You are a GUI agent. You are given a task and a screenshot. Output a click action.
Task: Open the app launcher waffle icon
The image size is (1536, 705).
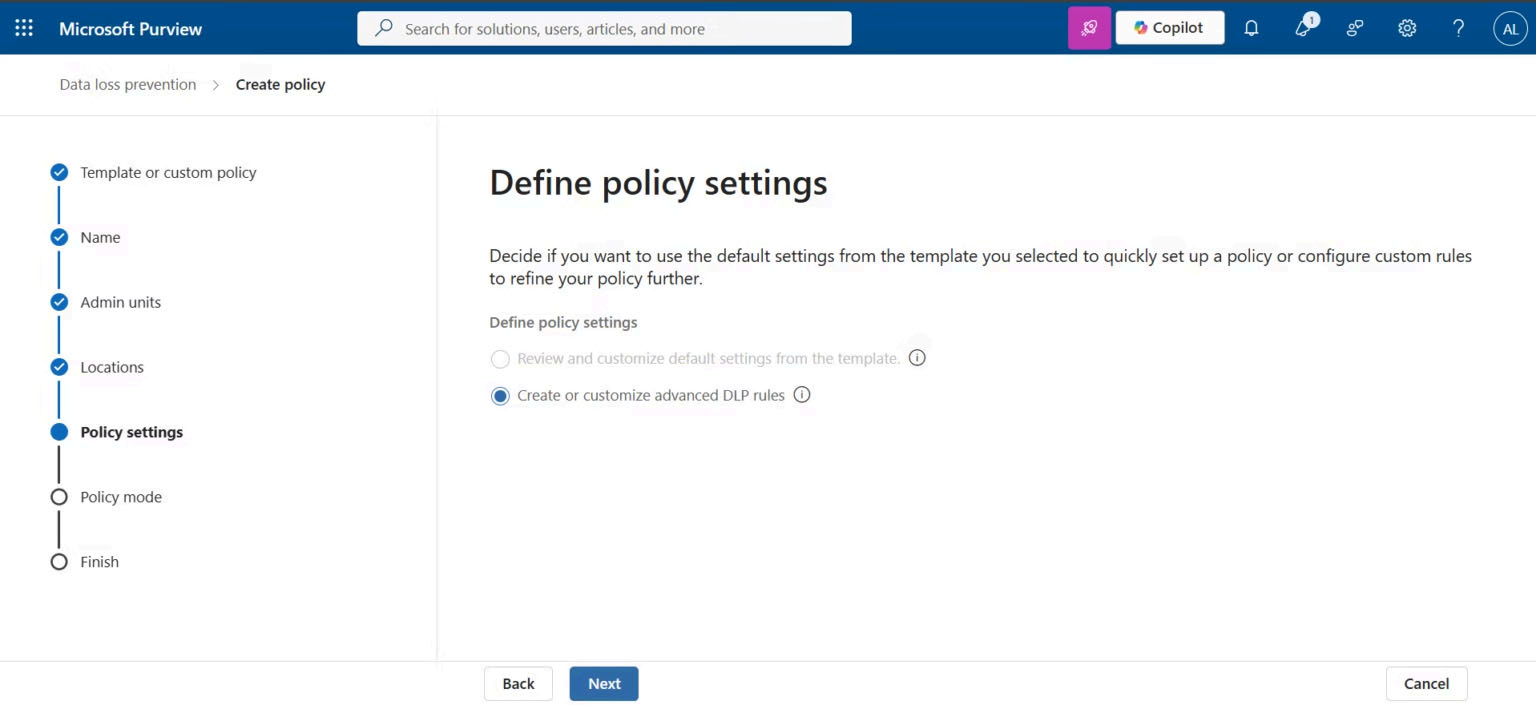click(x=24, y=28)
